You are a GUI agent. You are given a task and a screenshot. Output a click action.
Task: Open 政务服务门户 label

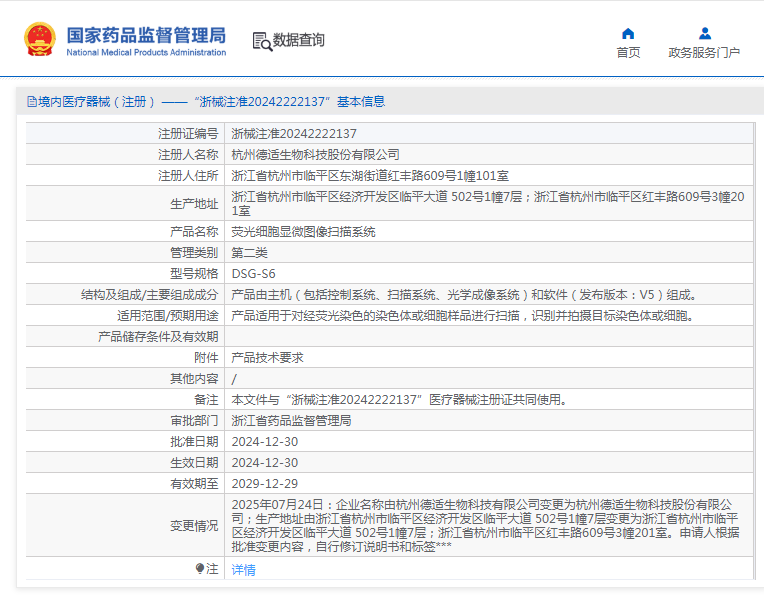704,52
